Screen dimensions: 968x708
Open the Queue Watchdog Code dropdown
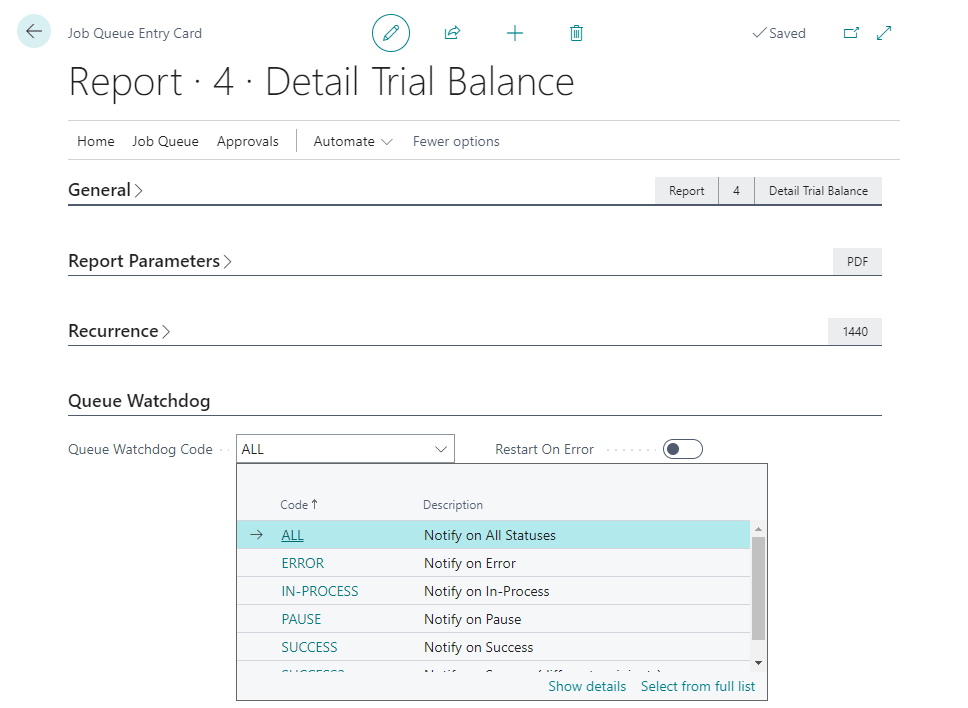coord(441,448)
